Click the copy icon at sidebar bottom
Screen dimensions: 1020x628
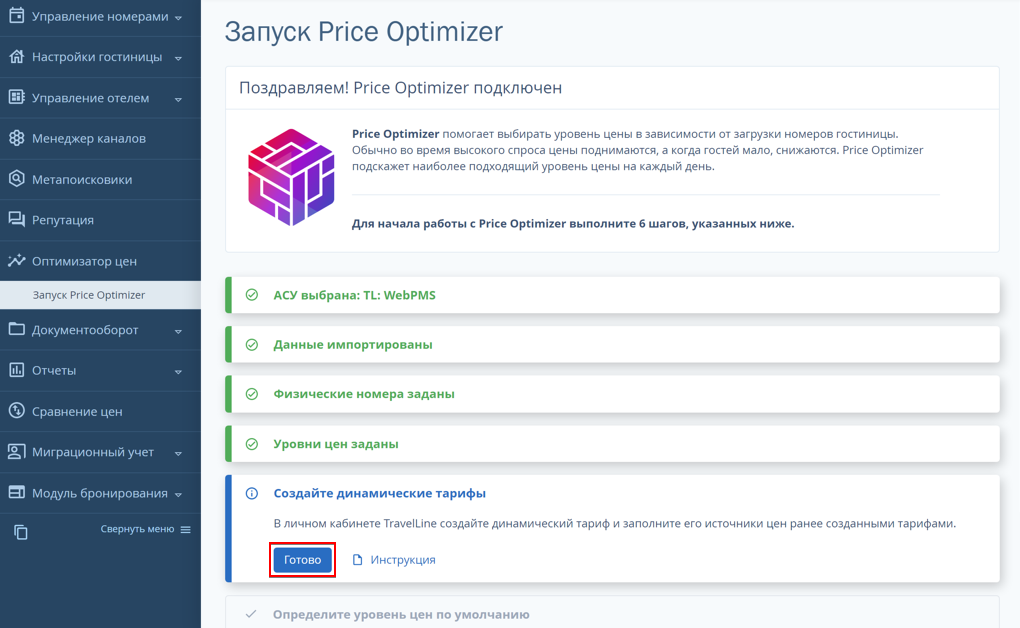pos(21,532)
